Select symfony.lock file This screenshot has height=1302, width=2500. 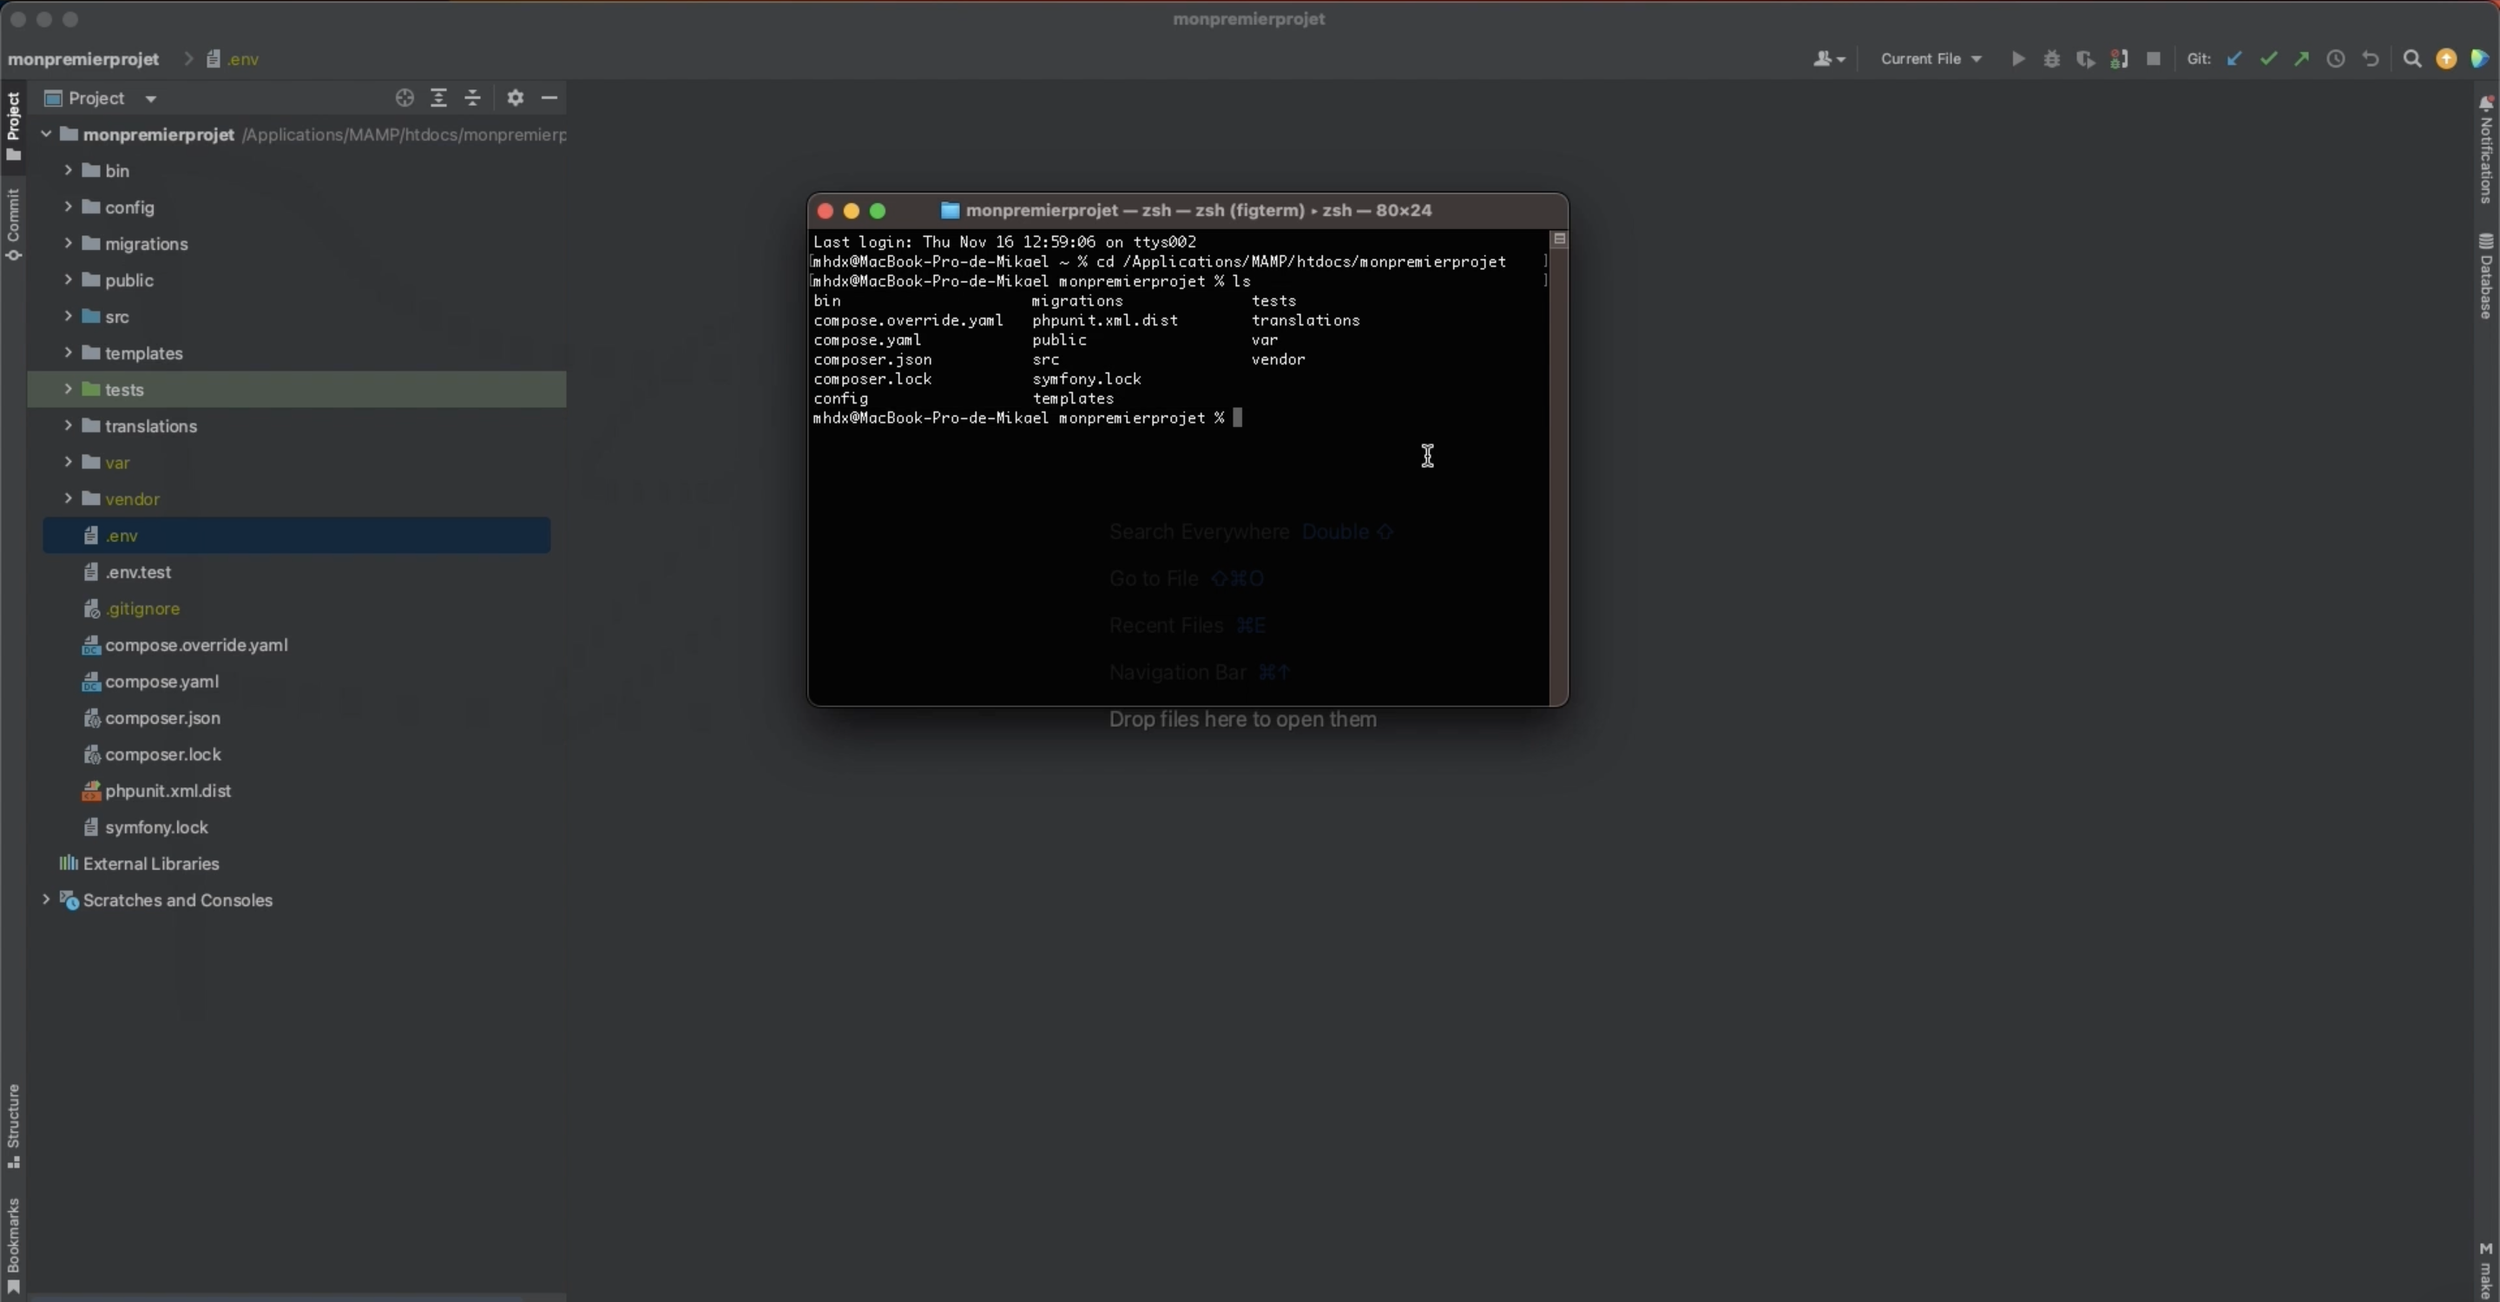tap(156, 827)
